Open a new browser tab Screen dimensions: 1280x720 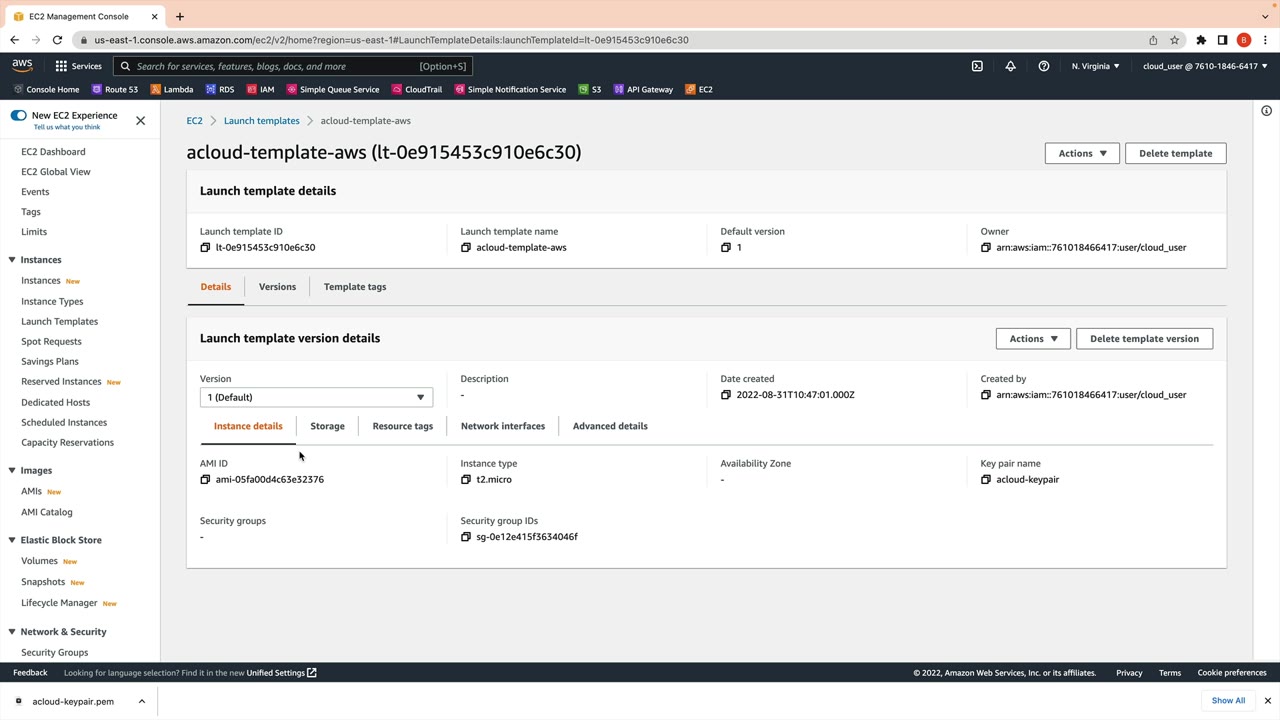pyautogui.click(x=180, y=16)
